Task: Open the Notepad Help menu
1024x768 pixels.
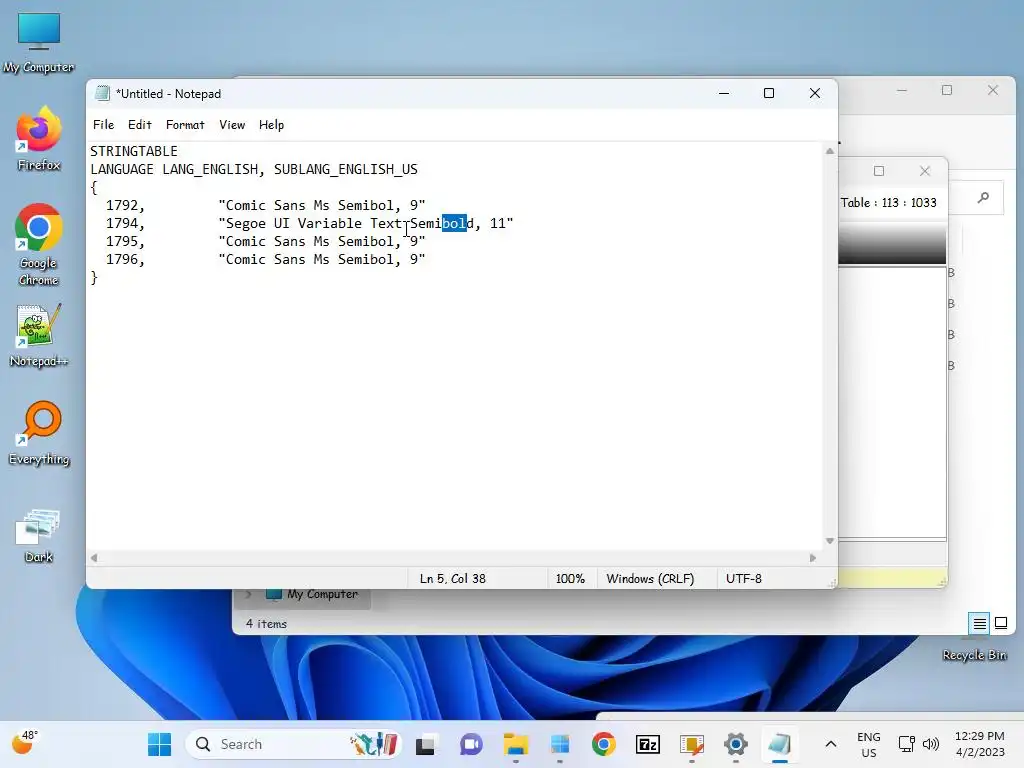Action: pyautogui.click(x=271, y=125)
